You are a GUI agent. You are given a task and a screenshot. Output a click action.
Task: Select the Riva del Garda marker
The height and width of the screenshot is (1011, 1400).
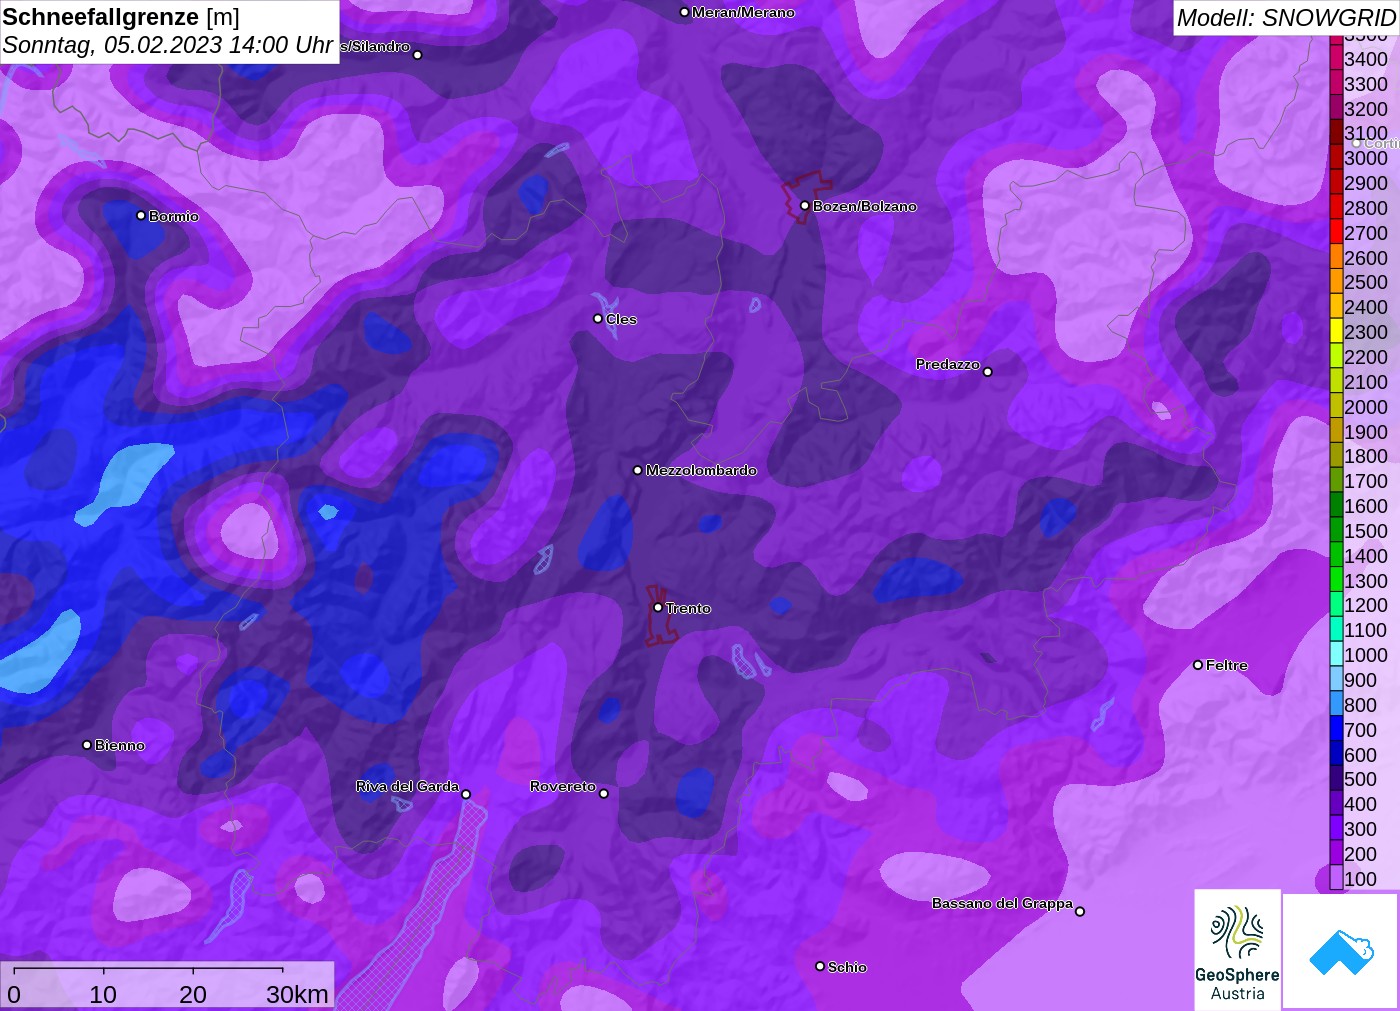[466, 794]
